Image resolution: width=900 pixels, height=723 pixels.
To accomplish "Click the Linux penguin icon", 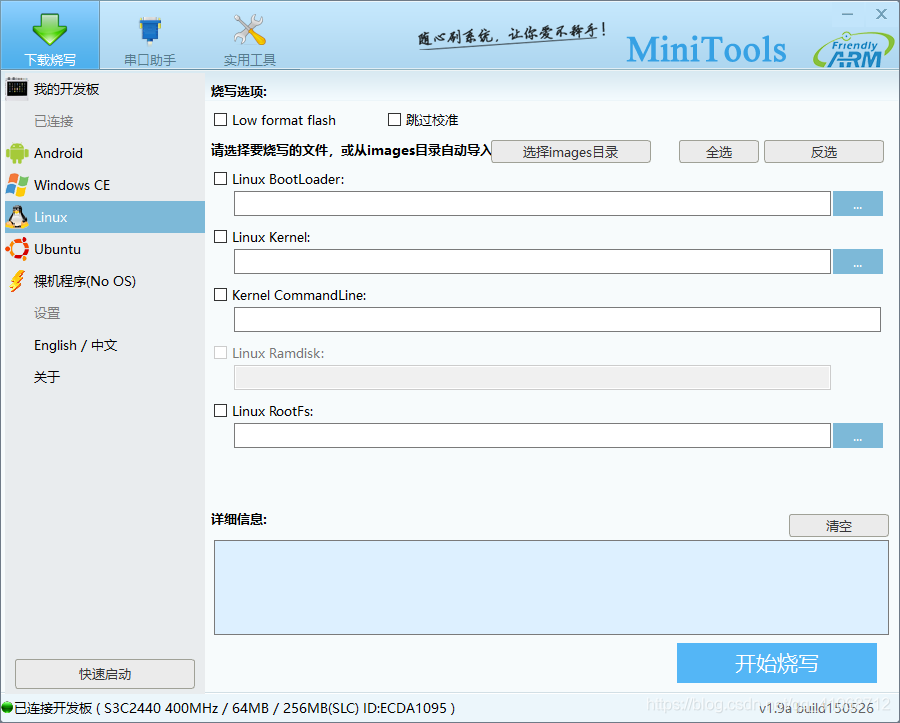I will coord(17,217).
